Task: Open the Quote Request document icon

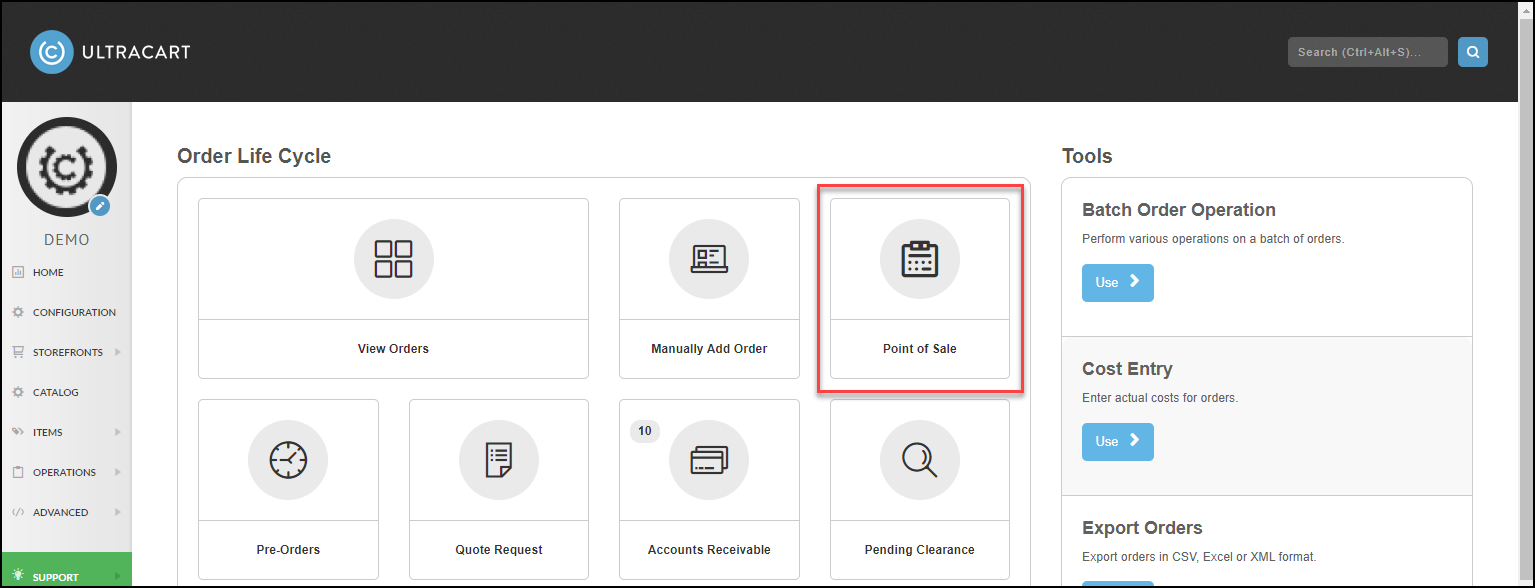Action: click(498, 459)
